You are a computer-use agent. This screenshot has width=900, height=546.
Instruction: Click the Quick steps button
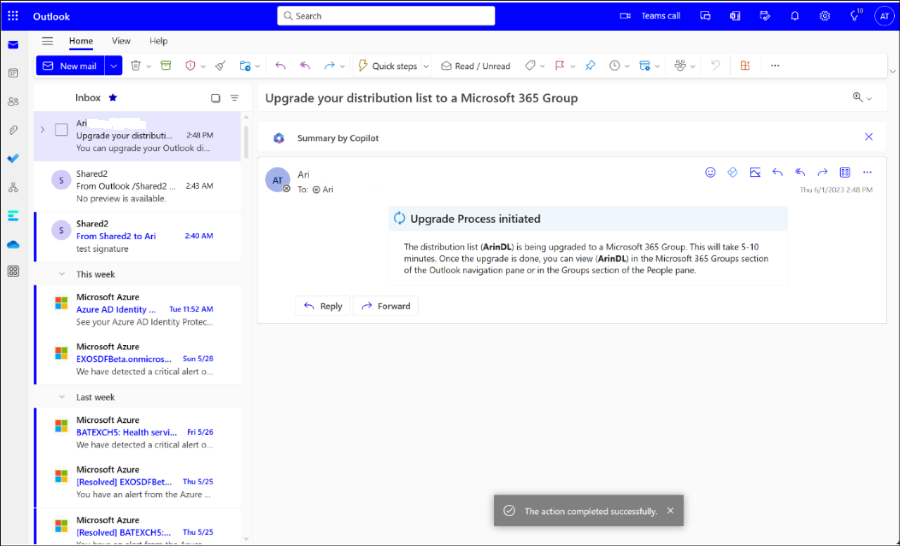[388, 66]
